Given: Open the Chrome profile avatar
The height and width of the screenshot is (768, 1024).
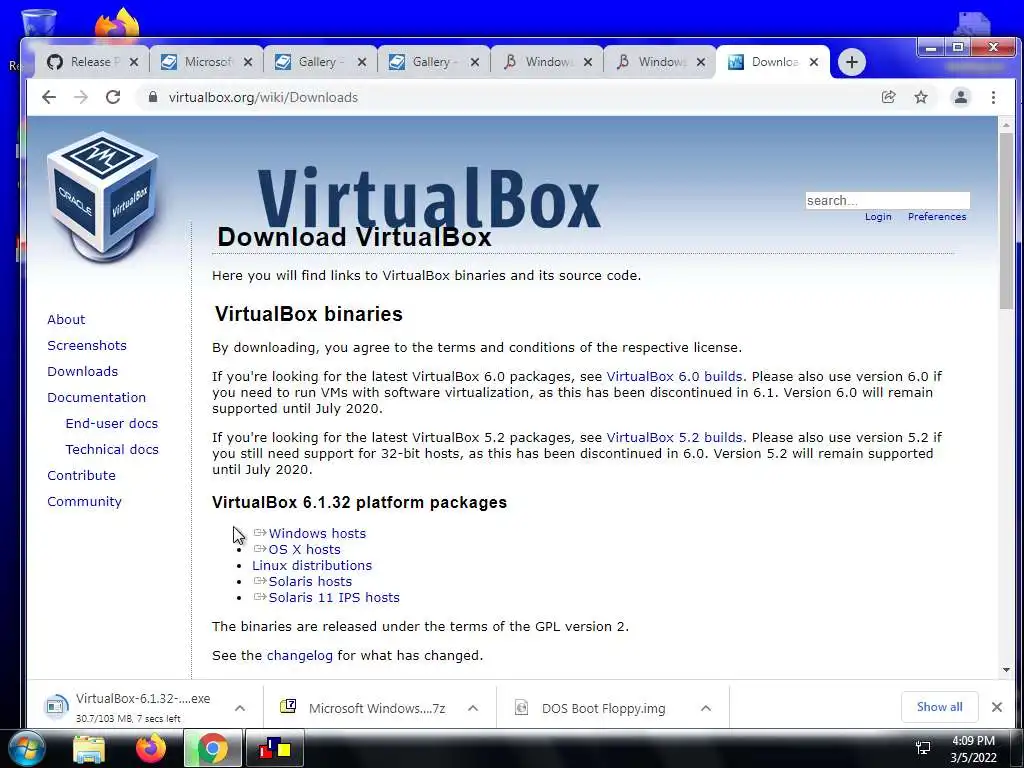Looking at the screenshot, I should pos(961,97).
